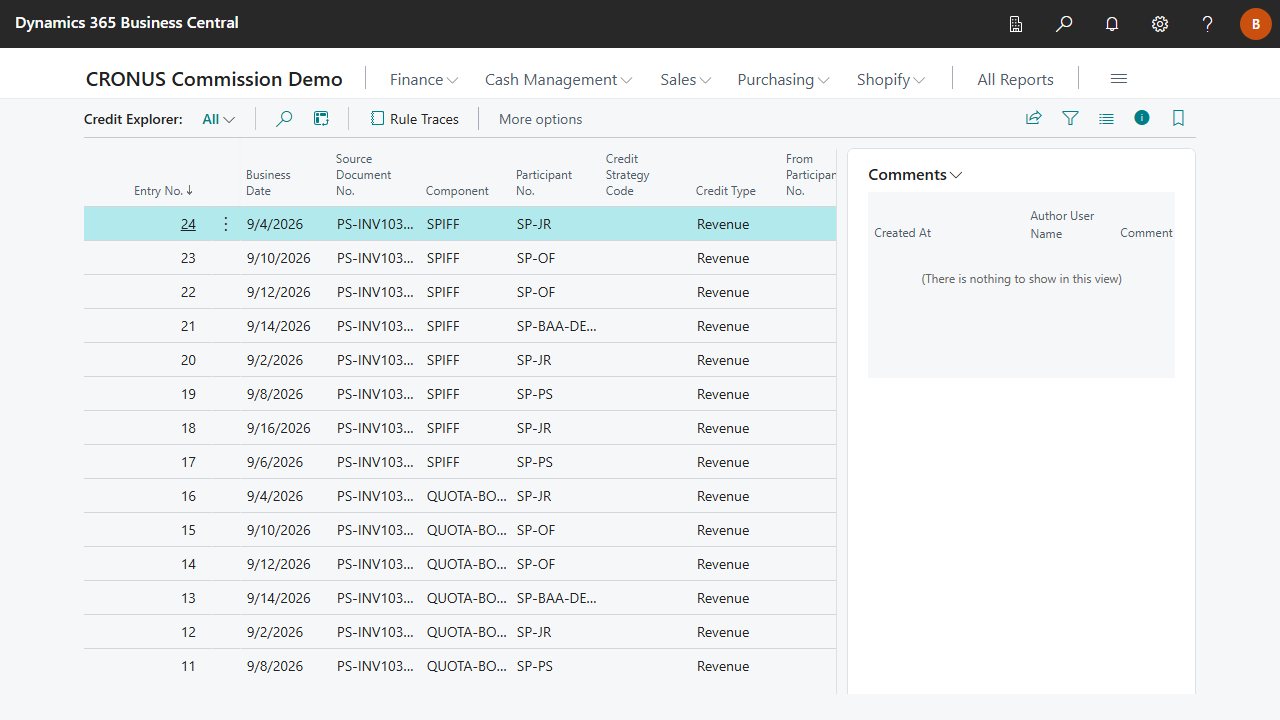Open entry number 24 link

(188, 224)
